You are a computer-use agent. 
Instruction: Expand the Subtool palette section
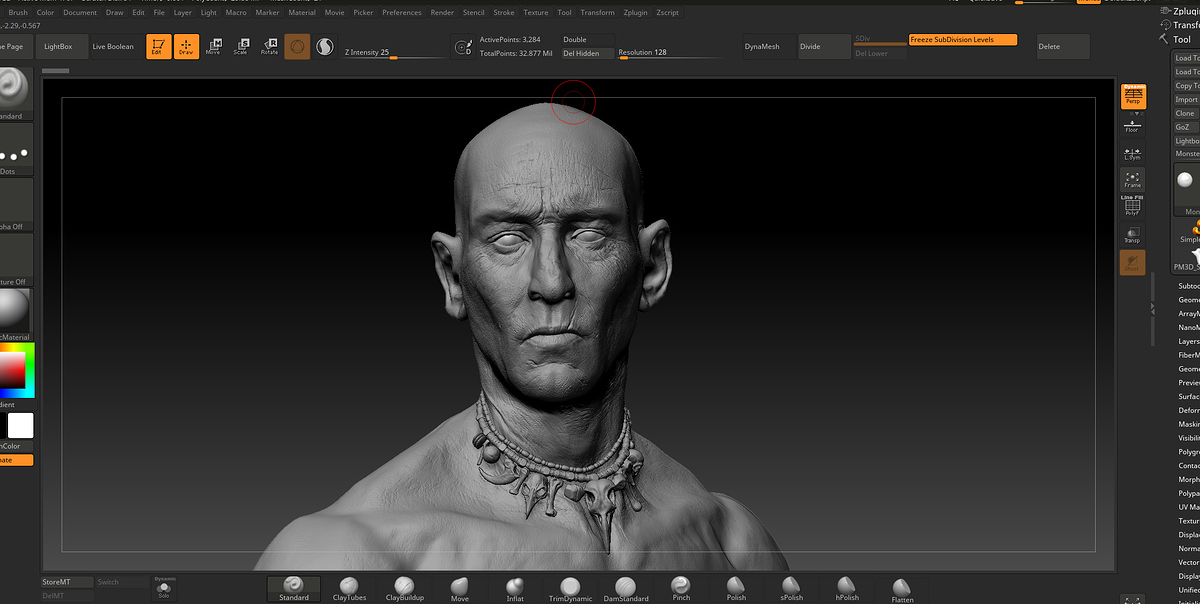(1188, 286)
